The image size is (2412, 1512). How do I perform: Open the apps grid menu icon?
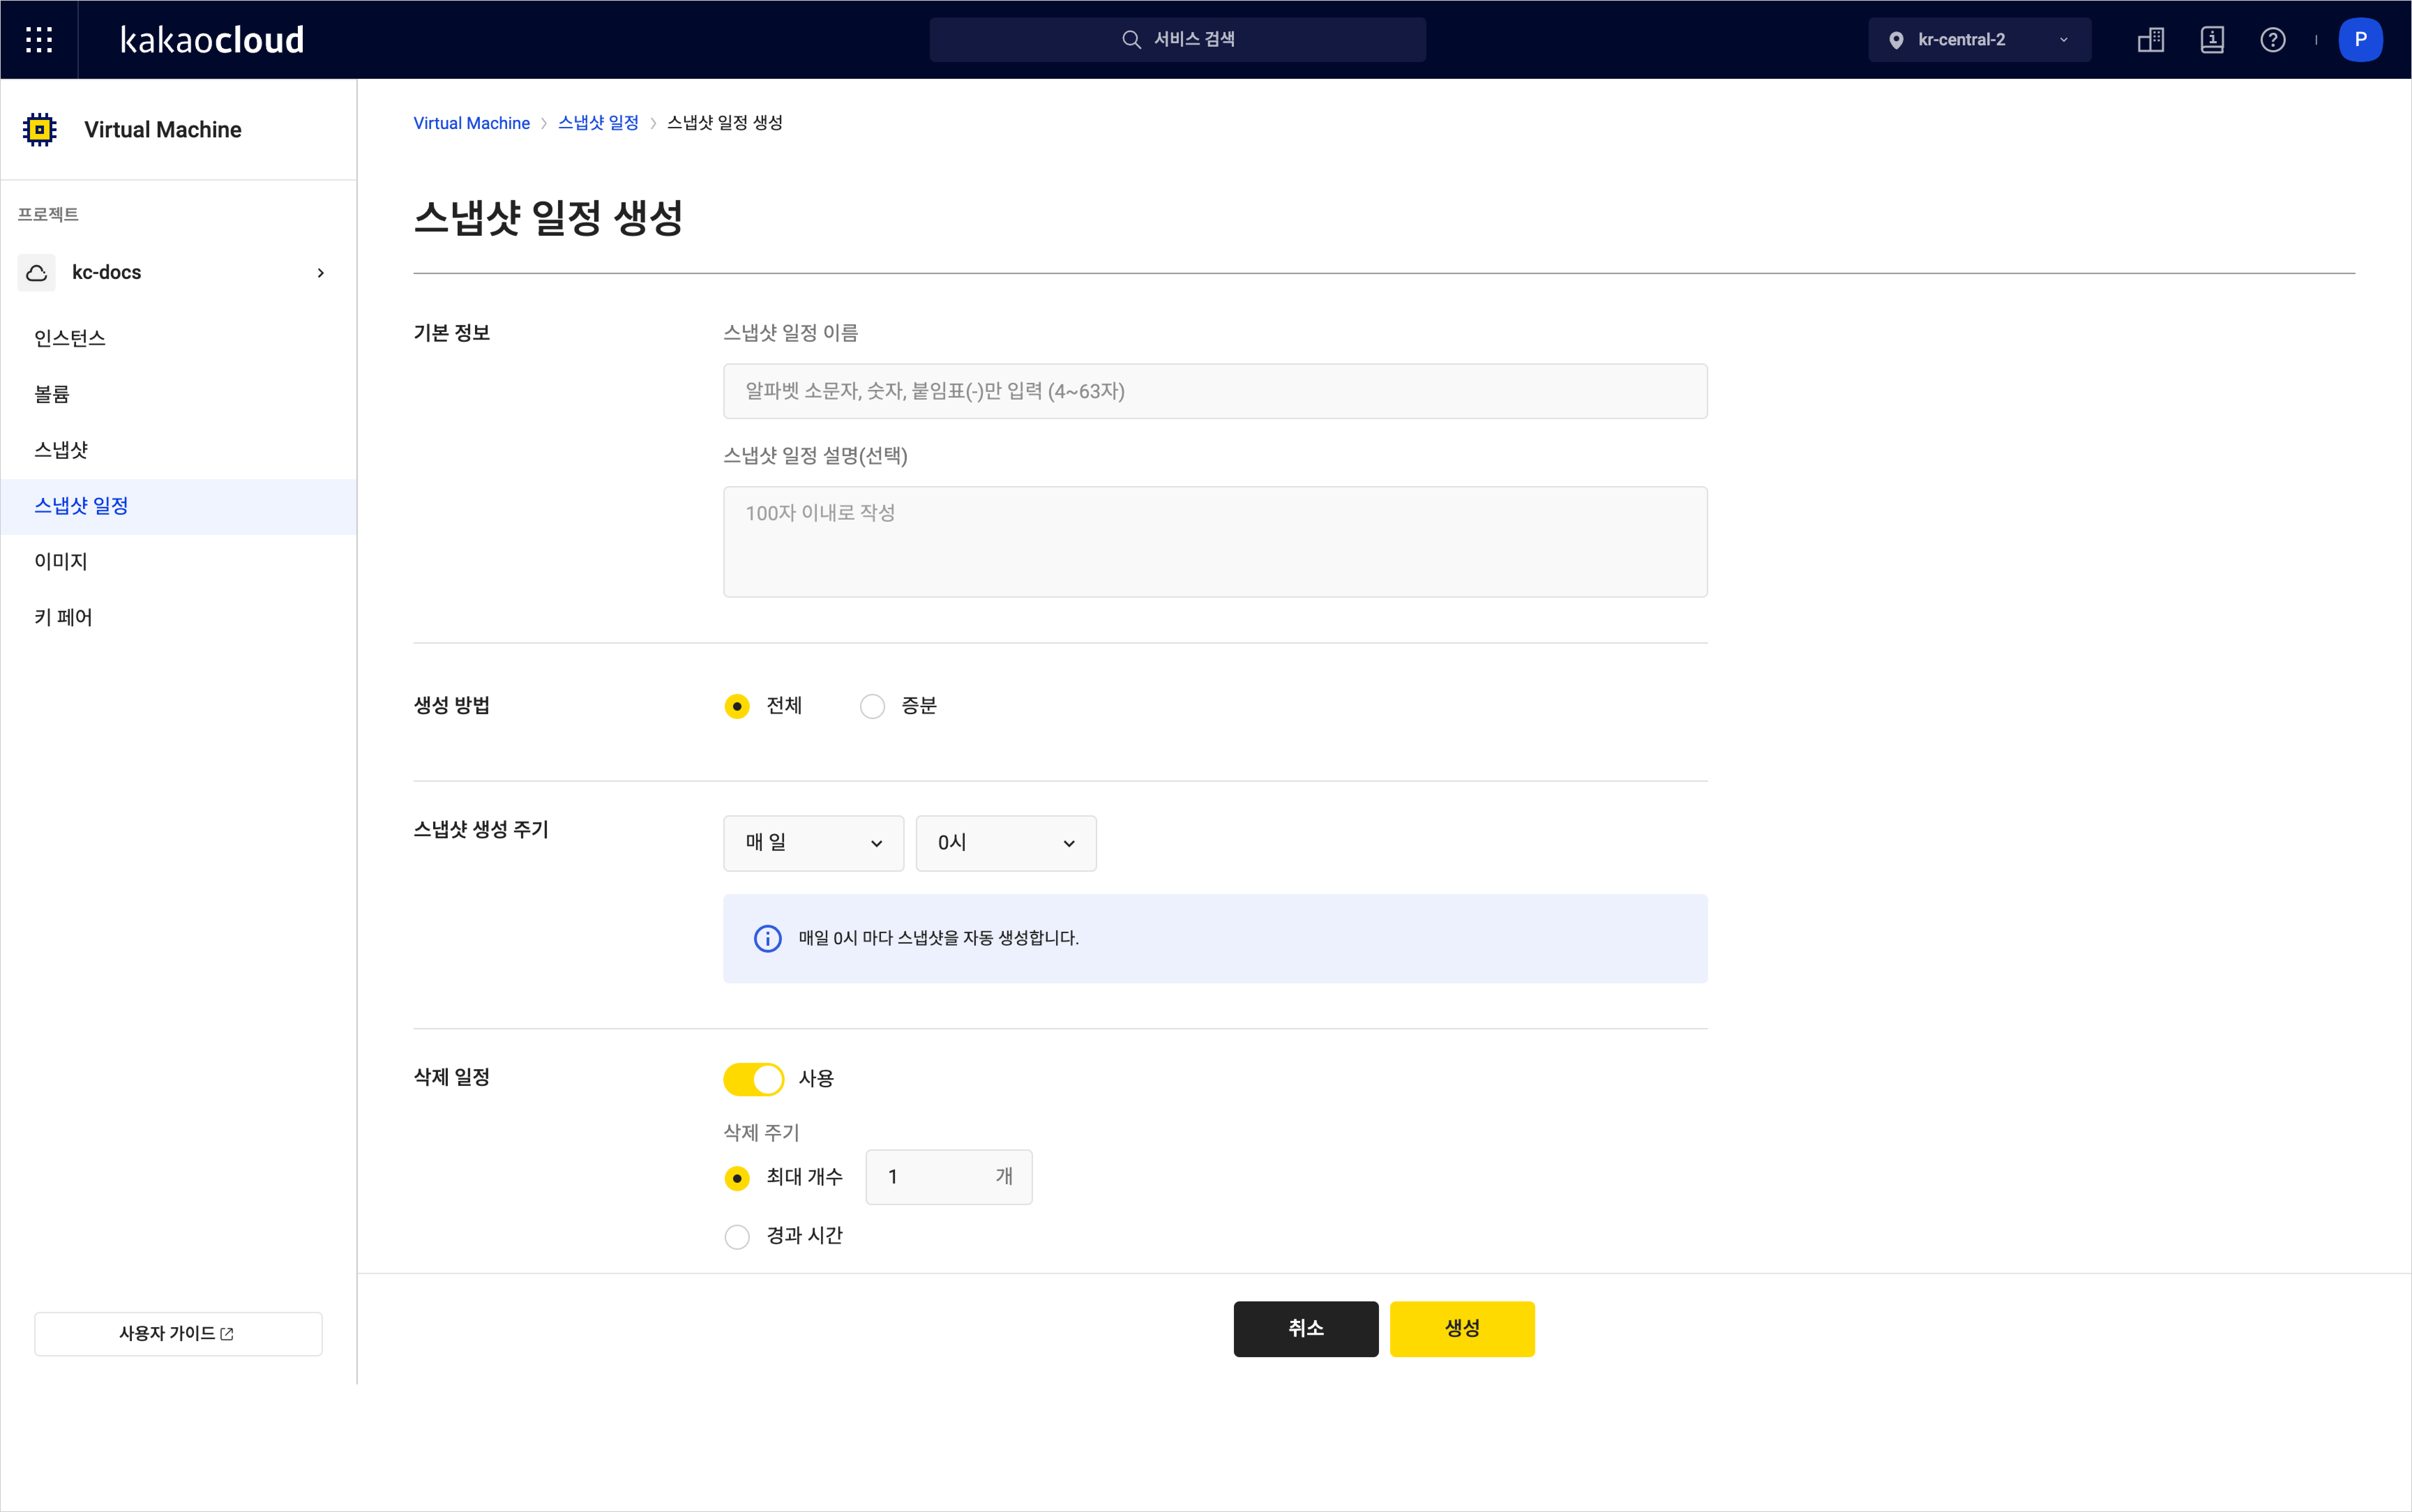(x=39, y=40)
